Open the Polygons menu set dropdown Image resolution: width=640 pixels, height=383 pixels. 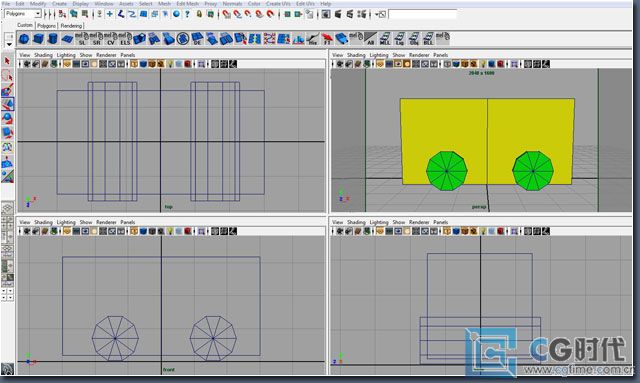tap(23, 14)
